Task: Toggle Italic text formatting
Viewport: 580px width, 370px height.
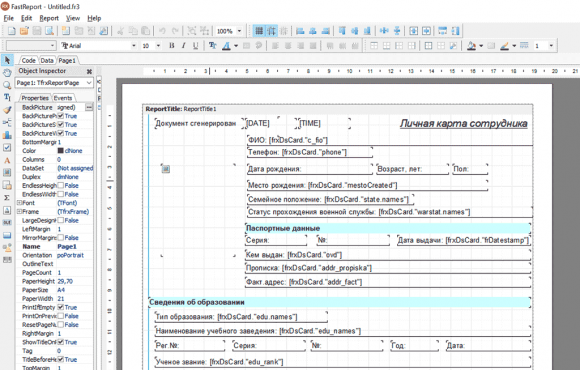Action: 183,46
